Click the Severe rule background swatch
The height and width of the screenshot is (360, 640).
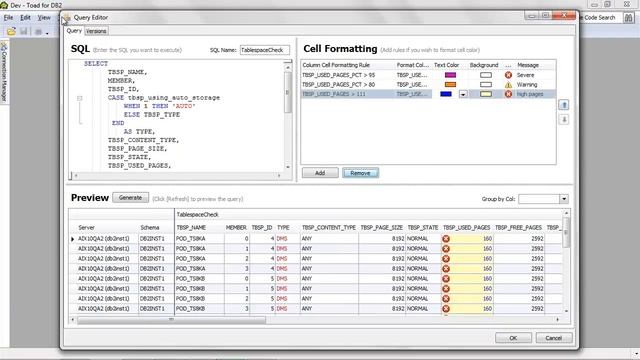(x=486, y=75)
